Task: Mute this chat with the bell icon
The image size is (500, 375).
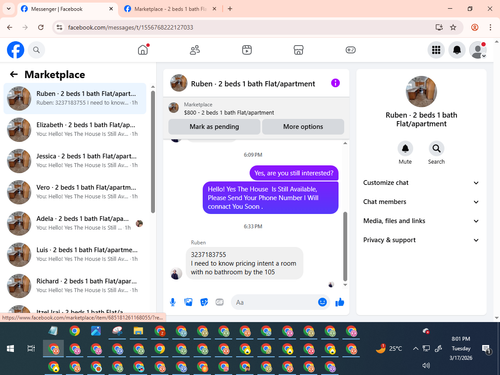Action: 405,149
